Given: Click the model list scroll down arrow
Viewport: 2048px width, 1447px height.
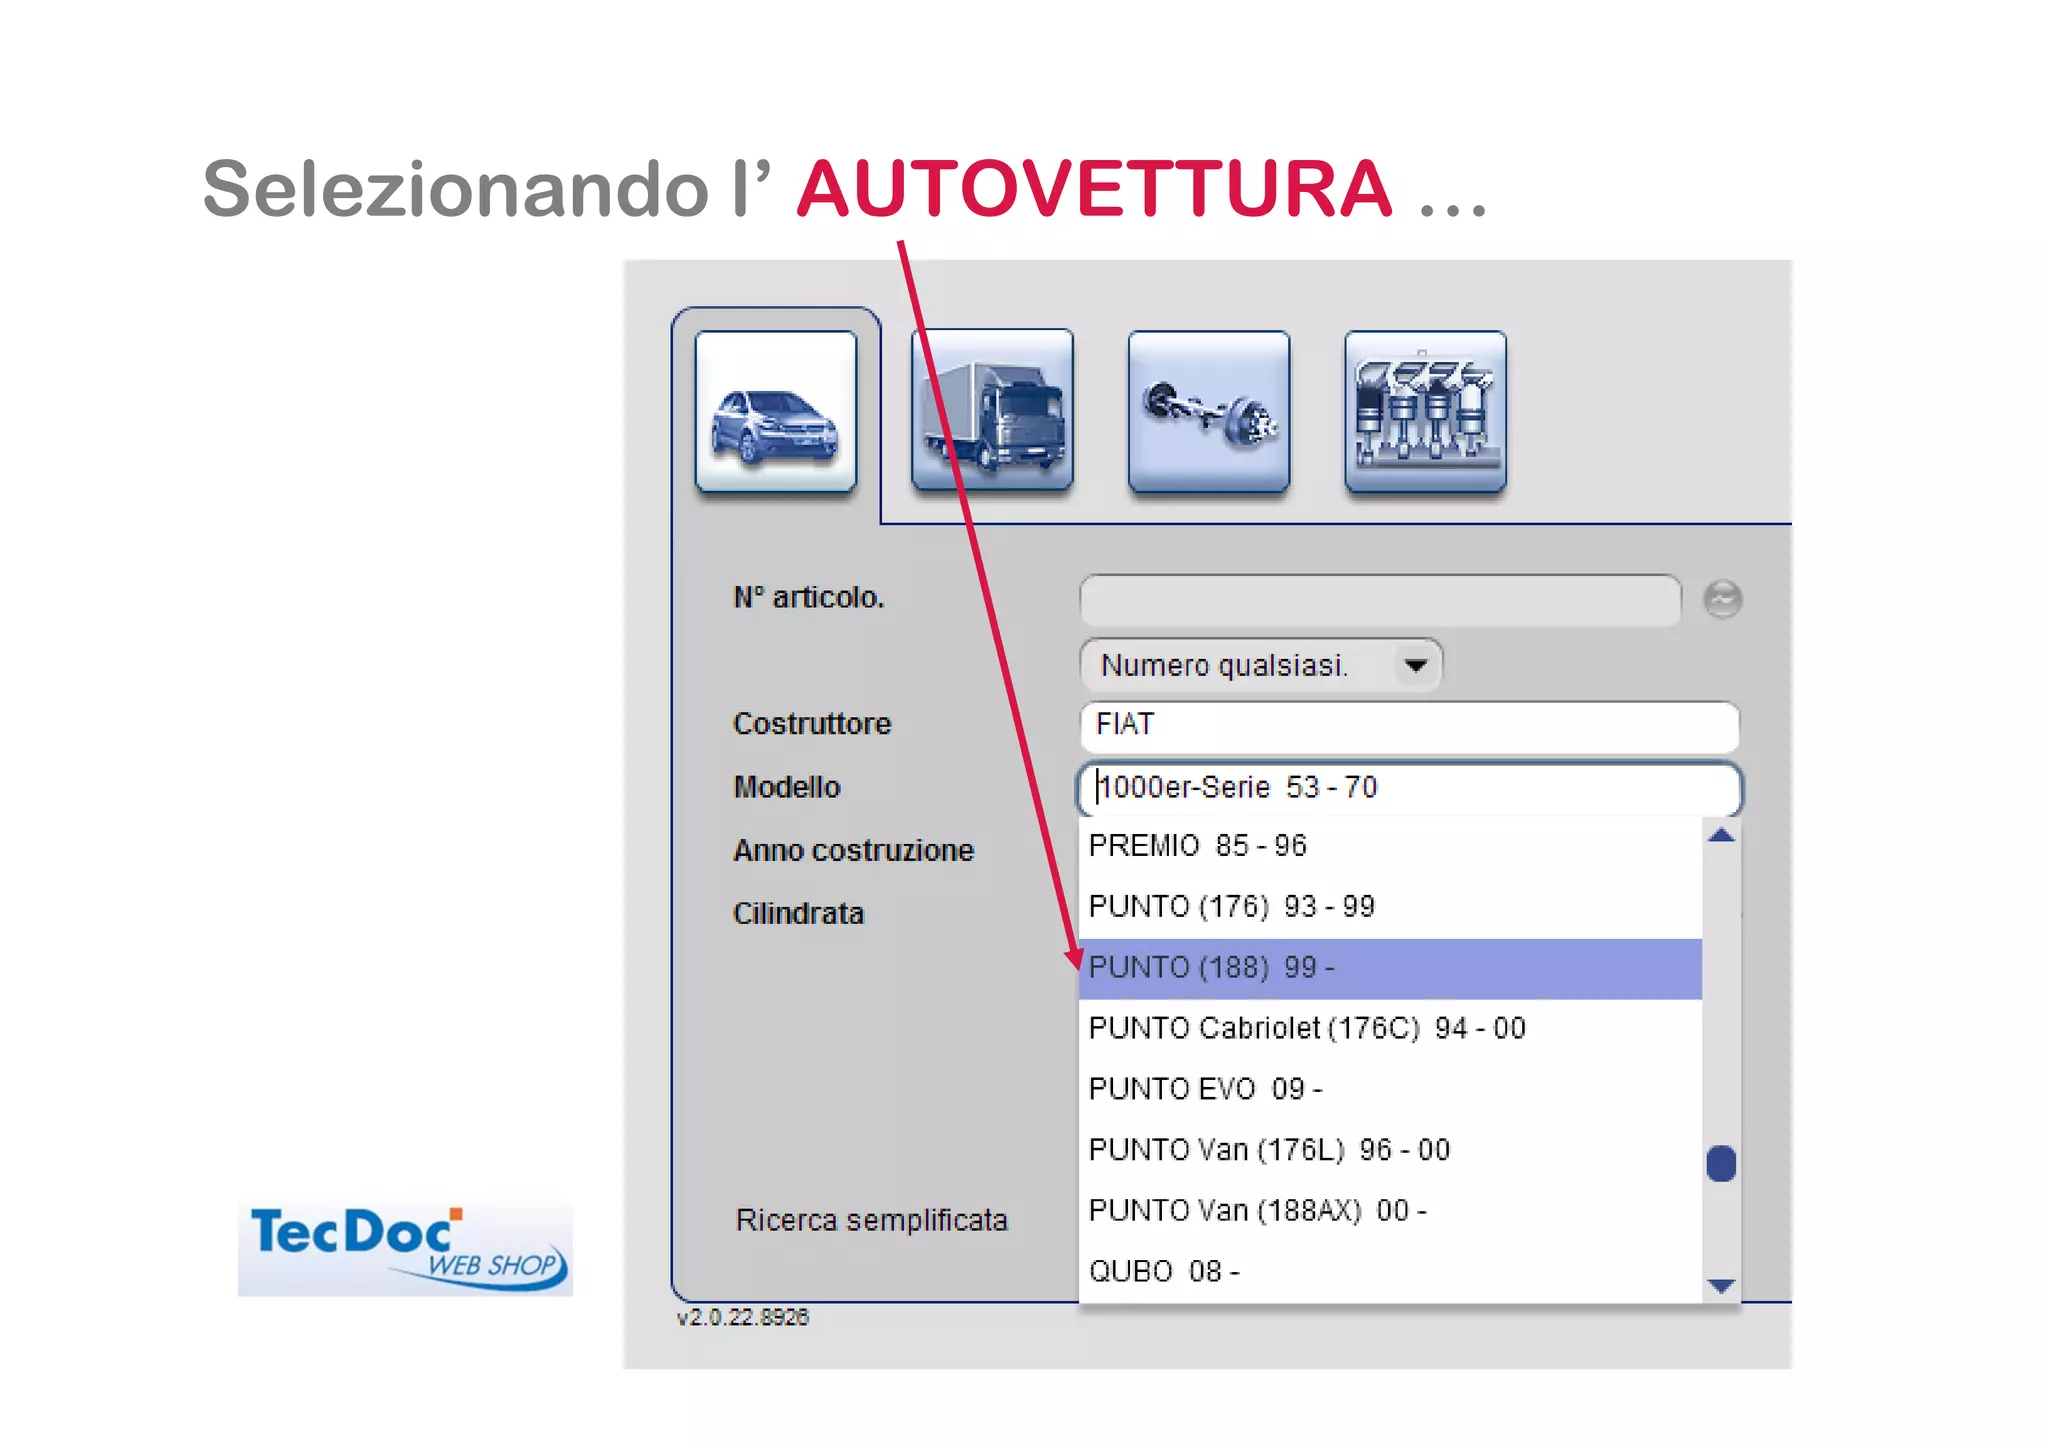Looking at the screenshot, I should click(1721, 1285).
